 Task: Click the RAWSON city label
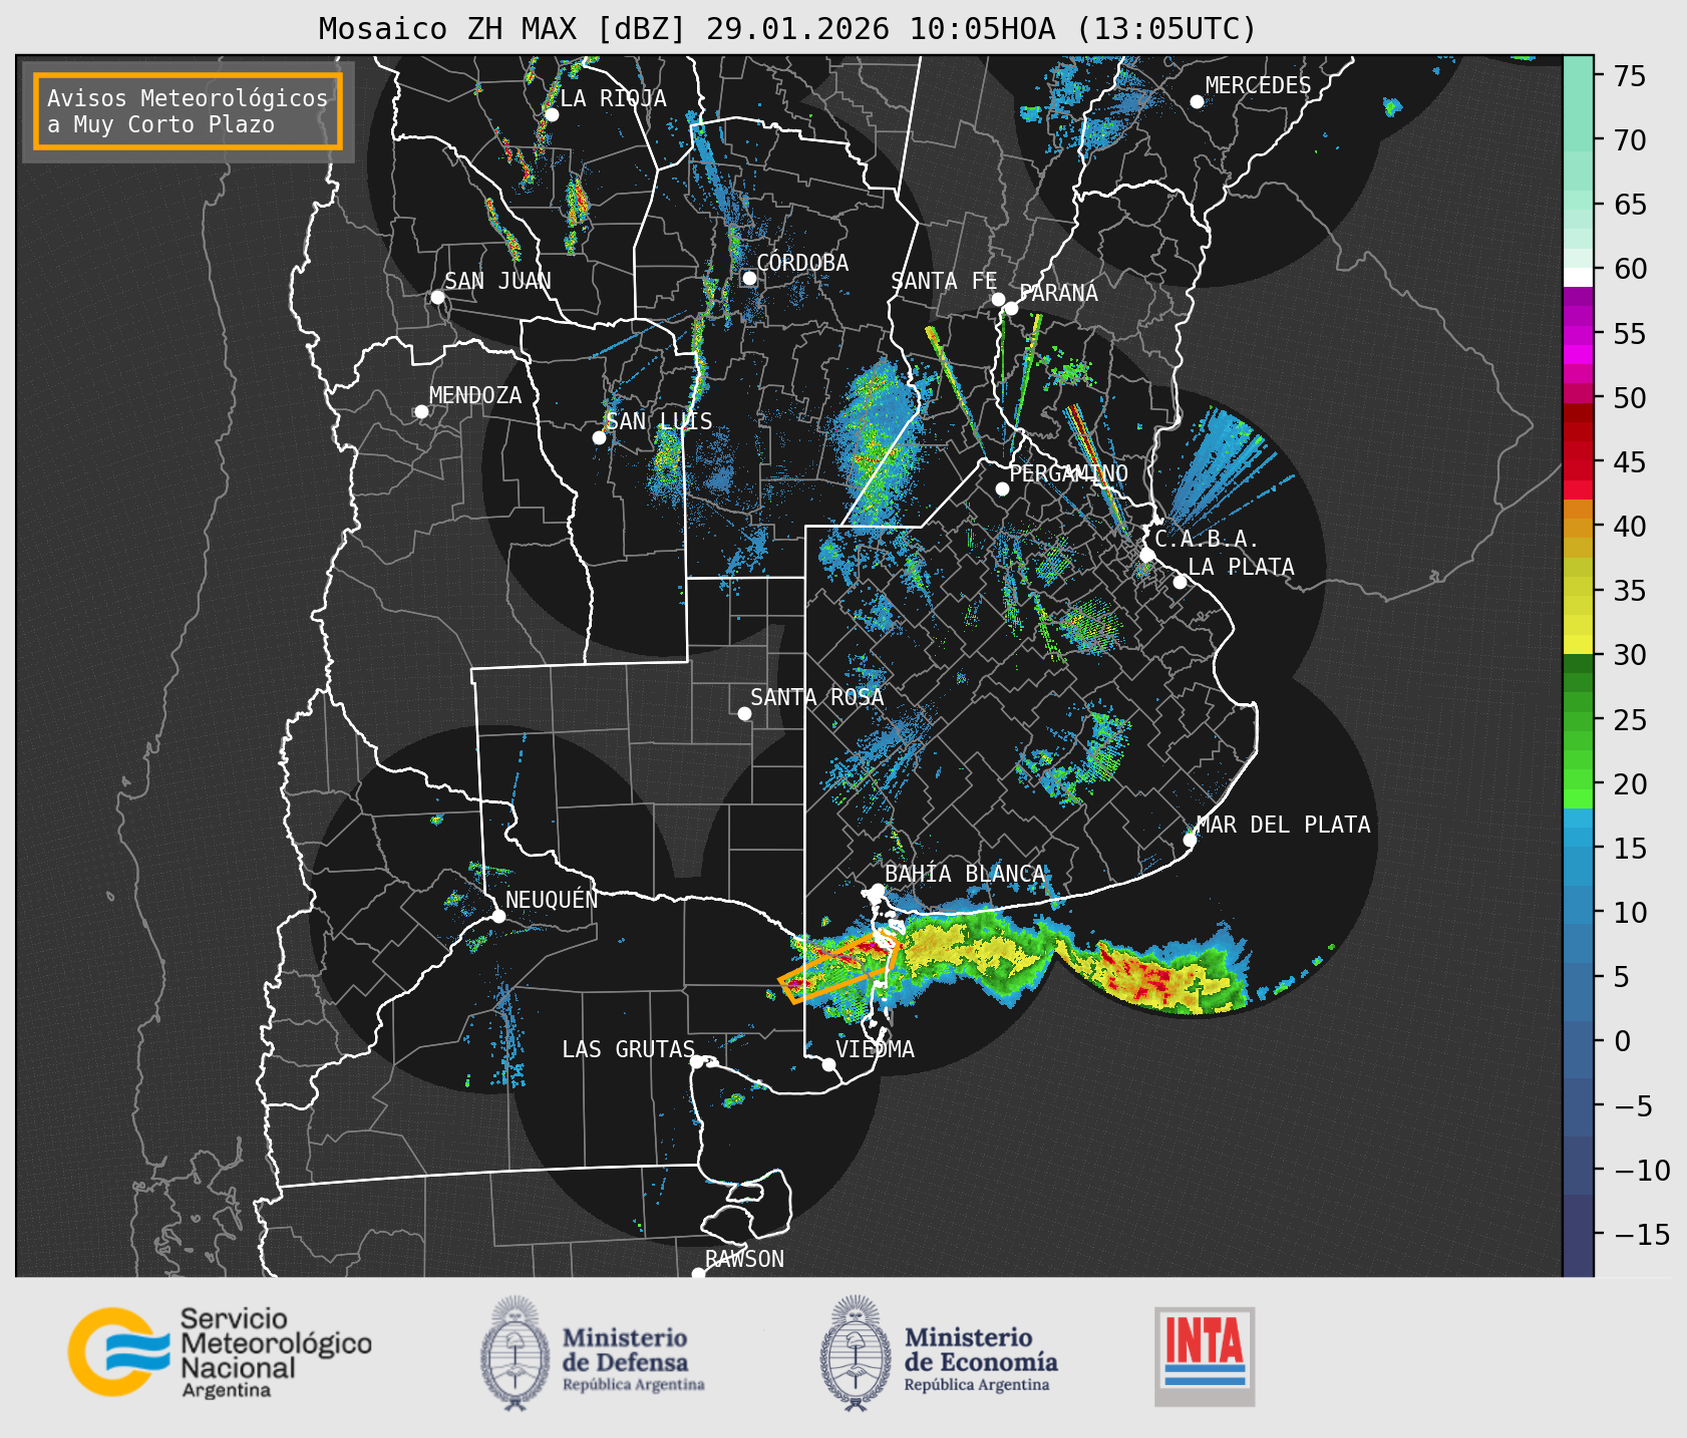click(744, 1260)
